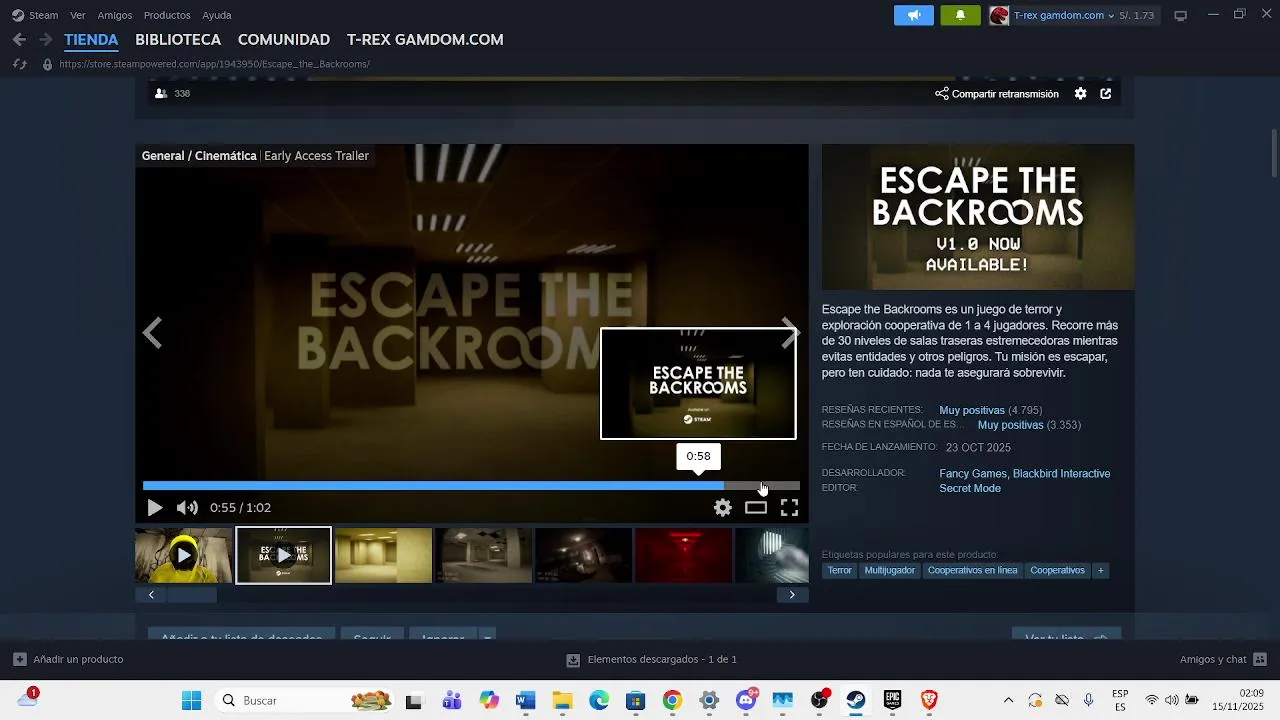Screen dimensions: 1280x720
Task: Click the lock icon beside URL
Action: [47, 64]
